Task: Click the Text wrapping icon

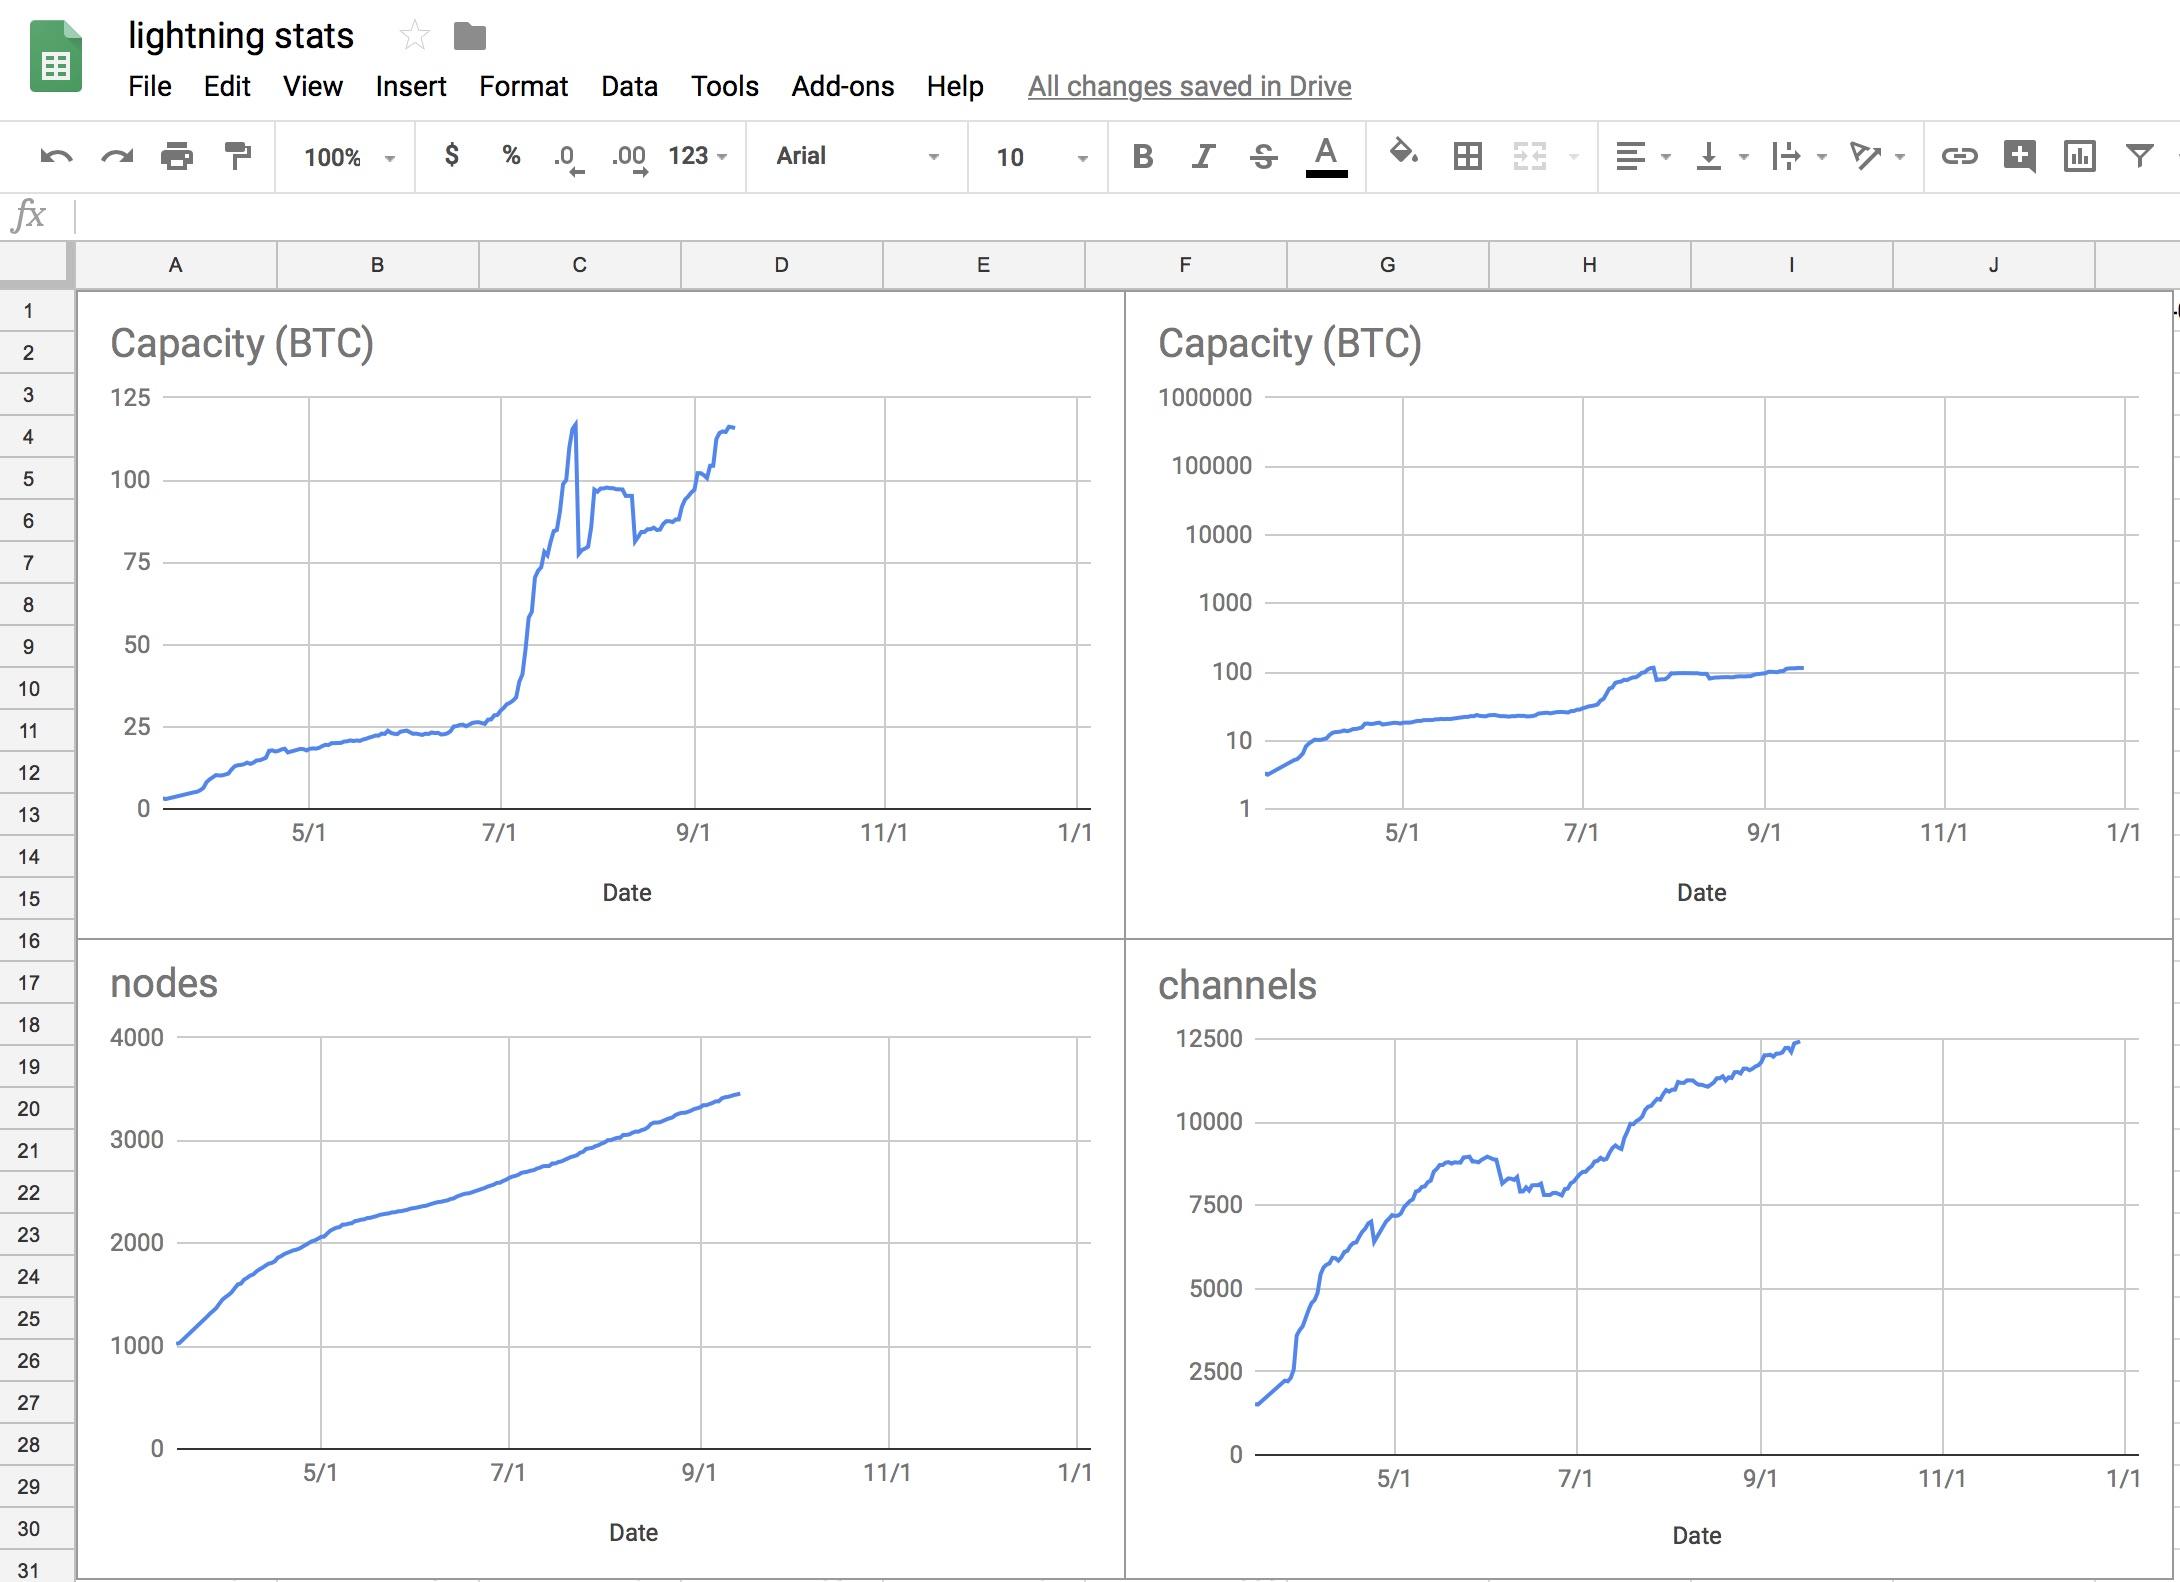Action: point(1785,156)
